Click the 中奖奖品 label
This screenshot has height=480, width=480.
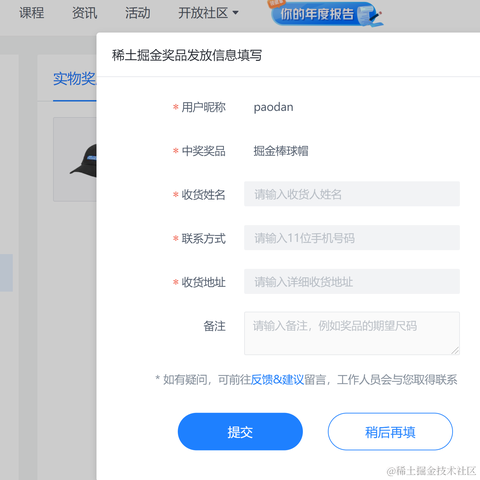203,151
